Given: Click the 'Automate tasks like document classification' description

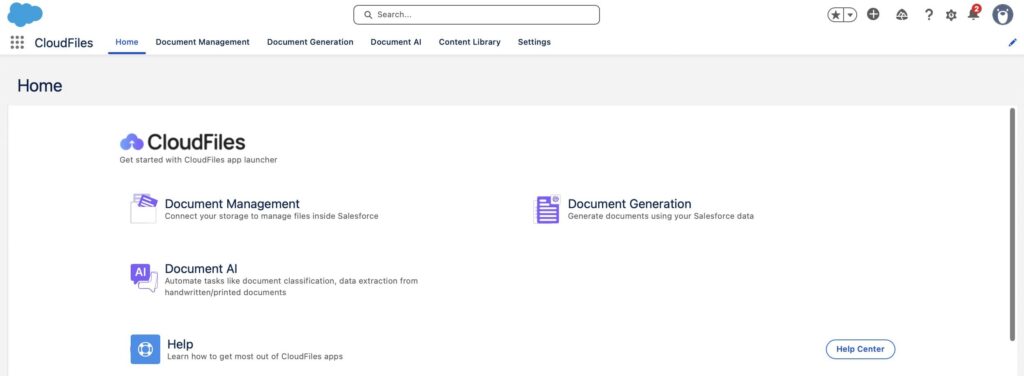Looking at the screenshot, I should [291, 287].
